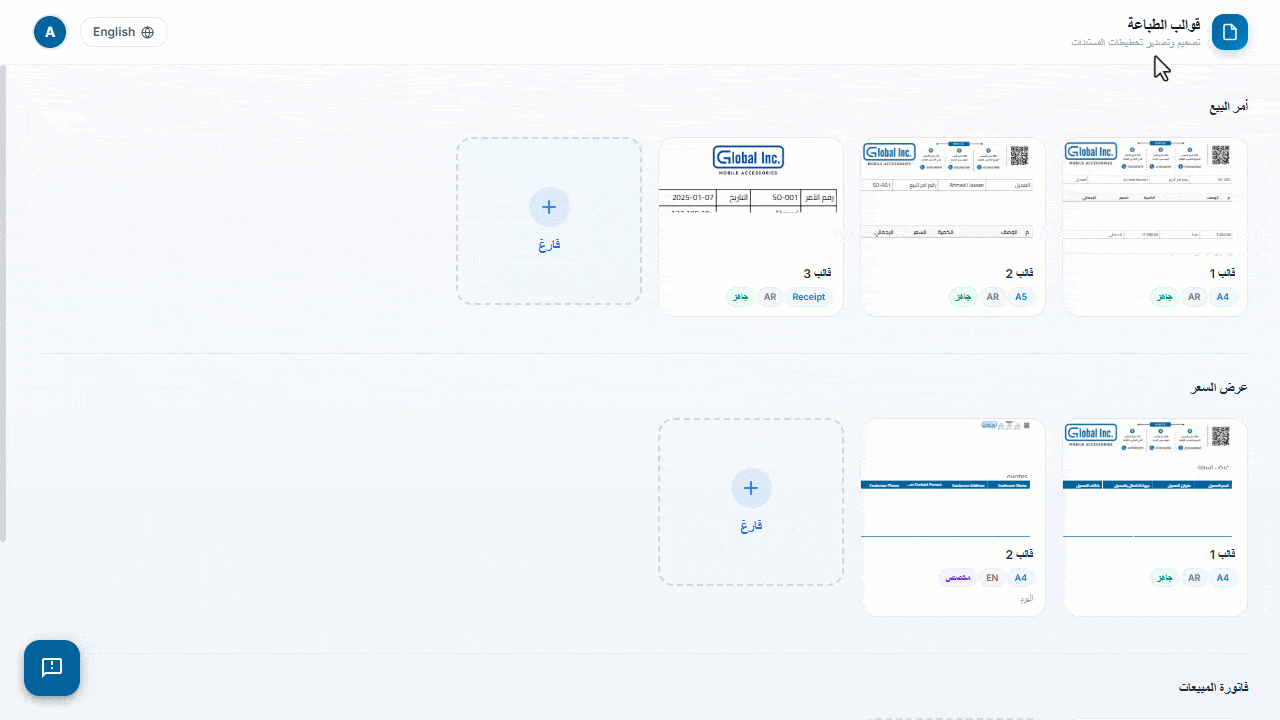This screenshot has width=1280, height=720.
Task: Click plus icon in sales order empty card
Action: point(549,207)
